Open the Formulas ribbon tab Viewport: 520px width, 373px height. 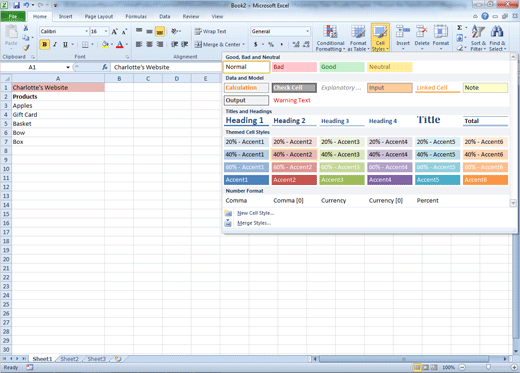pos(136,16)
